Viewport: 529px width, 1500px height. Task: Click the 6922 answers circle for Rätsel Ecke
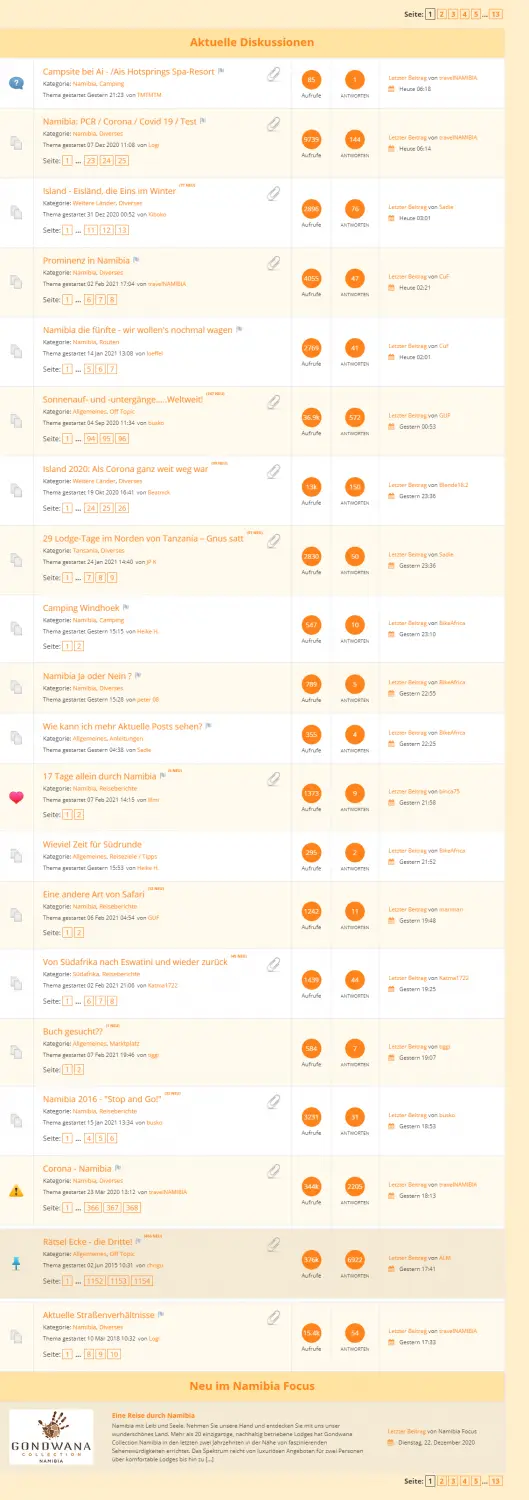point(353,1260)
